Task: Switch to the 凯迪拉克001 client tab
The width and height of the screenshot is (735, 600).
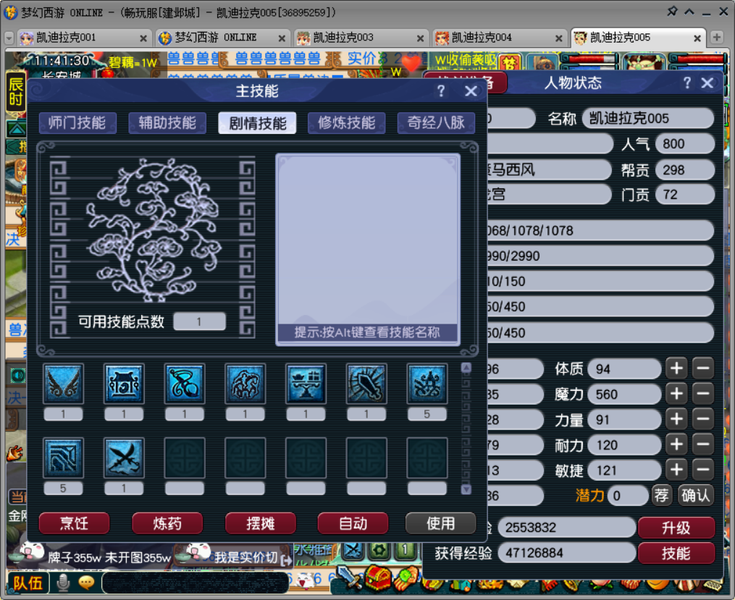Action: tap(83, 38)
